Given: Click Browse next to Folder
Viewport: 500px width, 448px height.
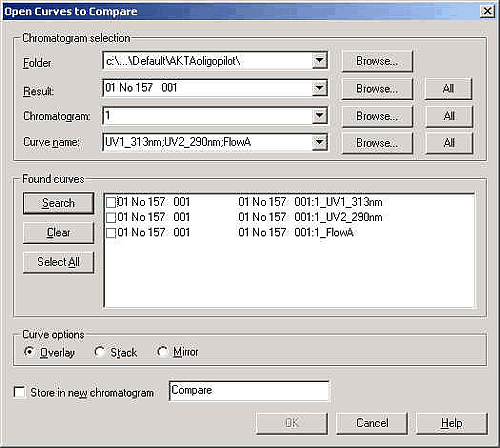Looking at the screenshot, I should click(x=377, y=61).
